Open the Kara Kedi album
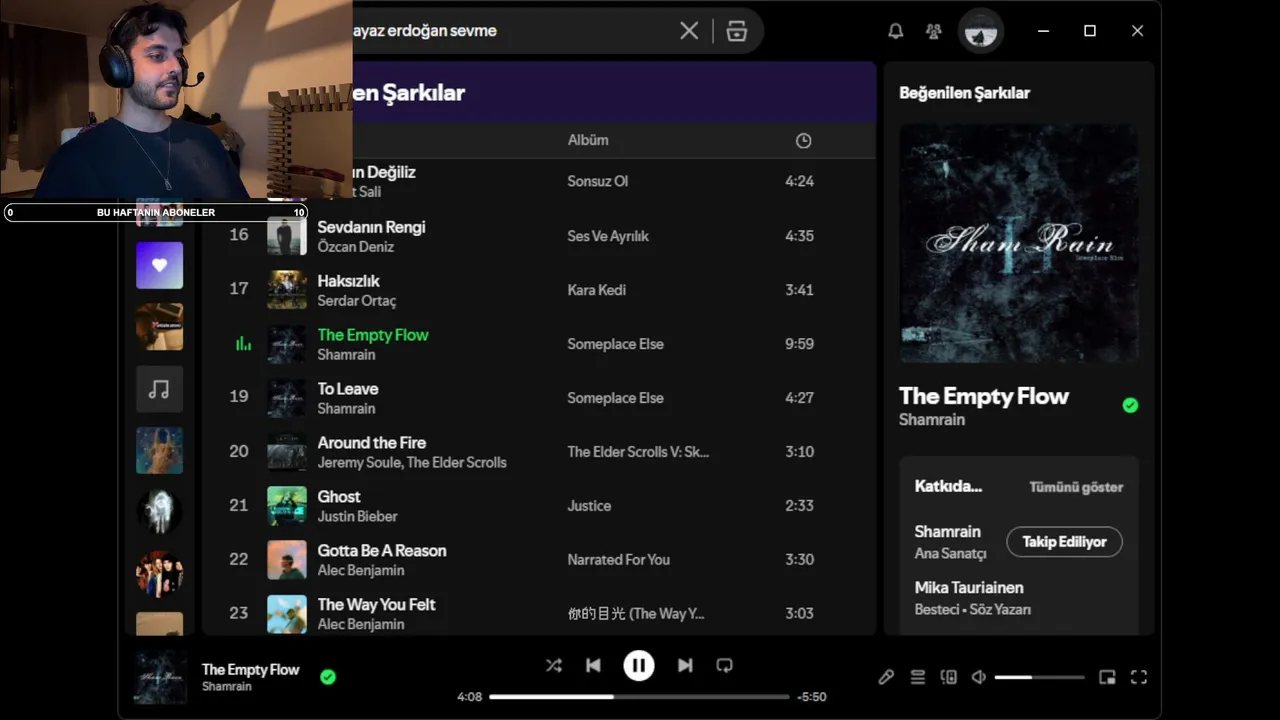The height and width of the screenshot is (720, 1280). point(597,290)
